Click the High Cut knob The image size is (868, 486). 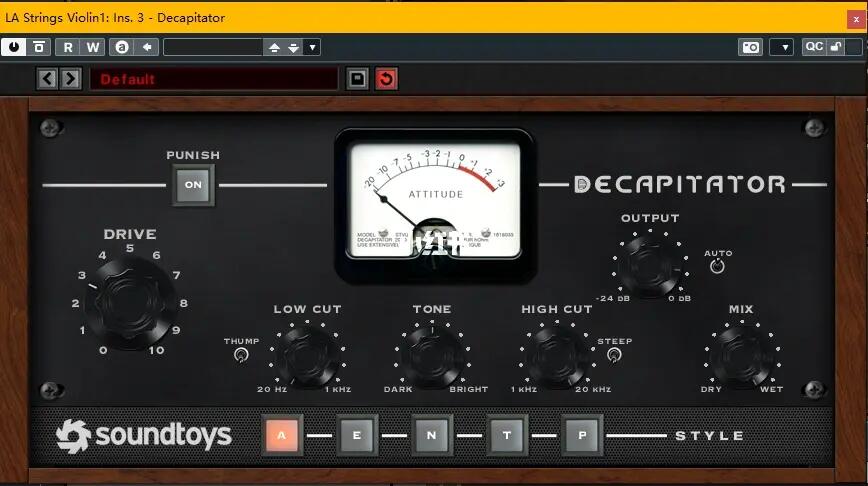pos(557,358)
